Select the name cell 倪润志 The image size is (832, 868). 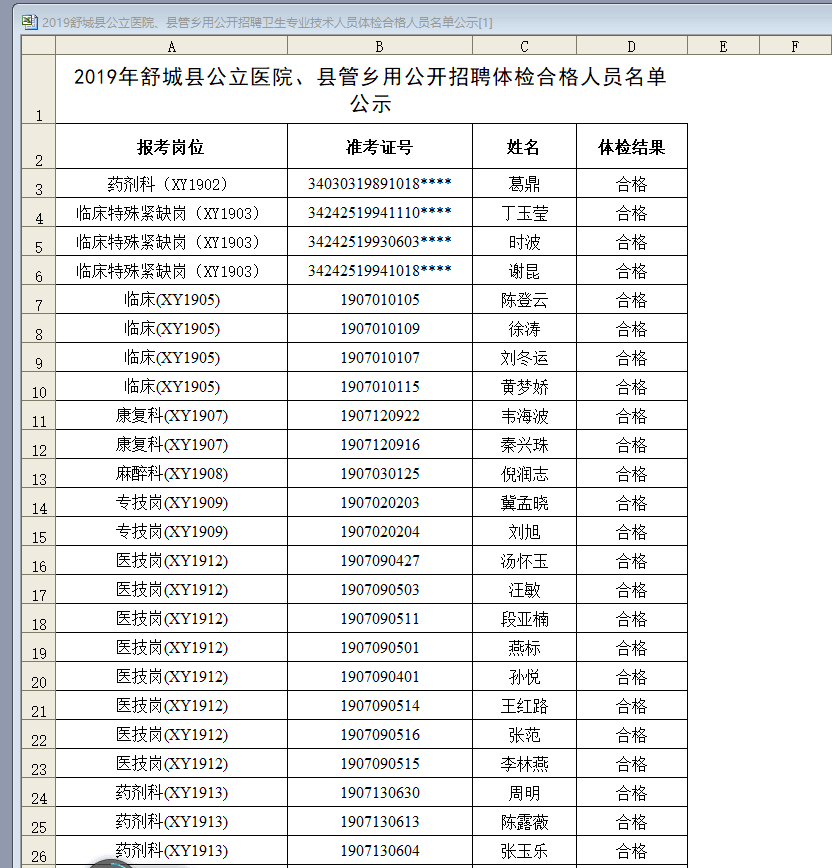click(x=524, y=473)
